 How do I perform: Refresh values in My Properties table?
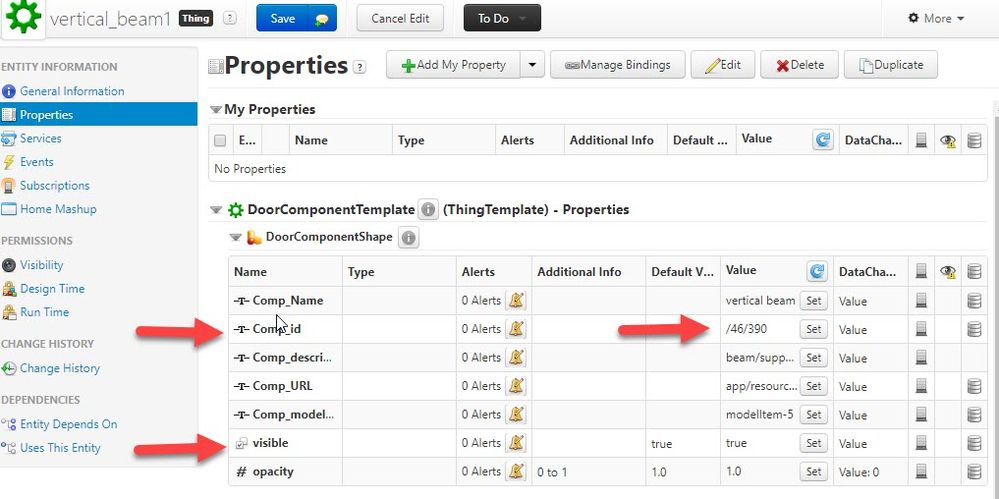(823, 140)
